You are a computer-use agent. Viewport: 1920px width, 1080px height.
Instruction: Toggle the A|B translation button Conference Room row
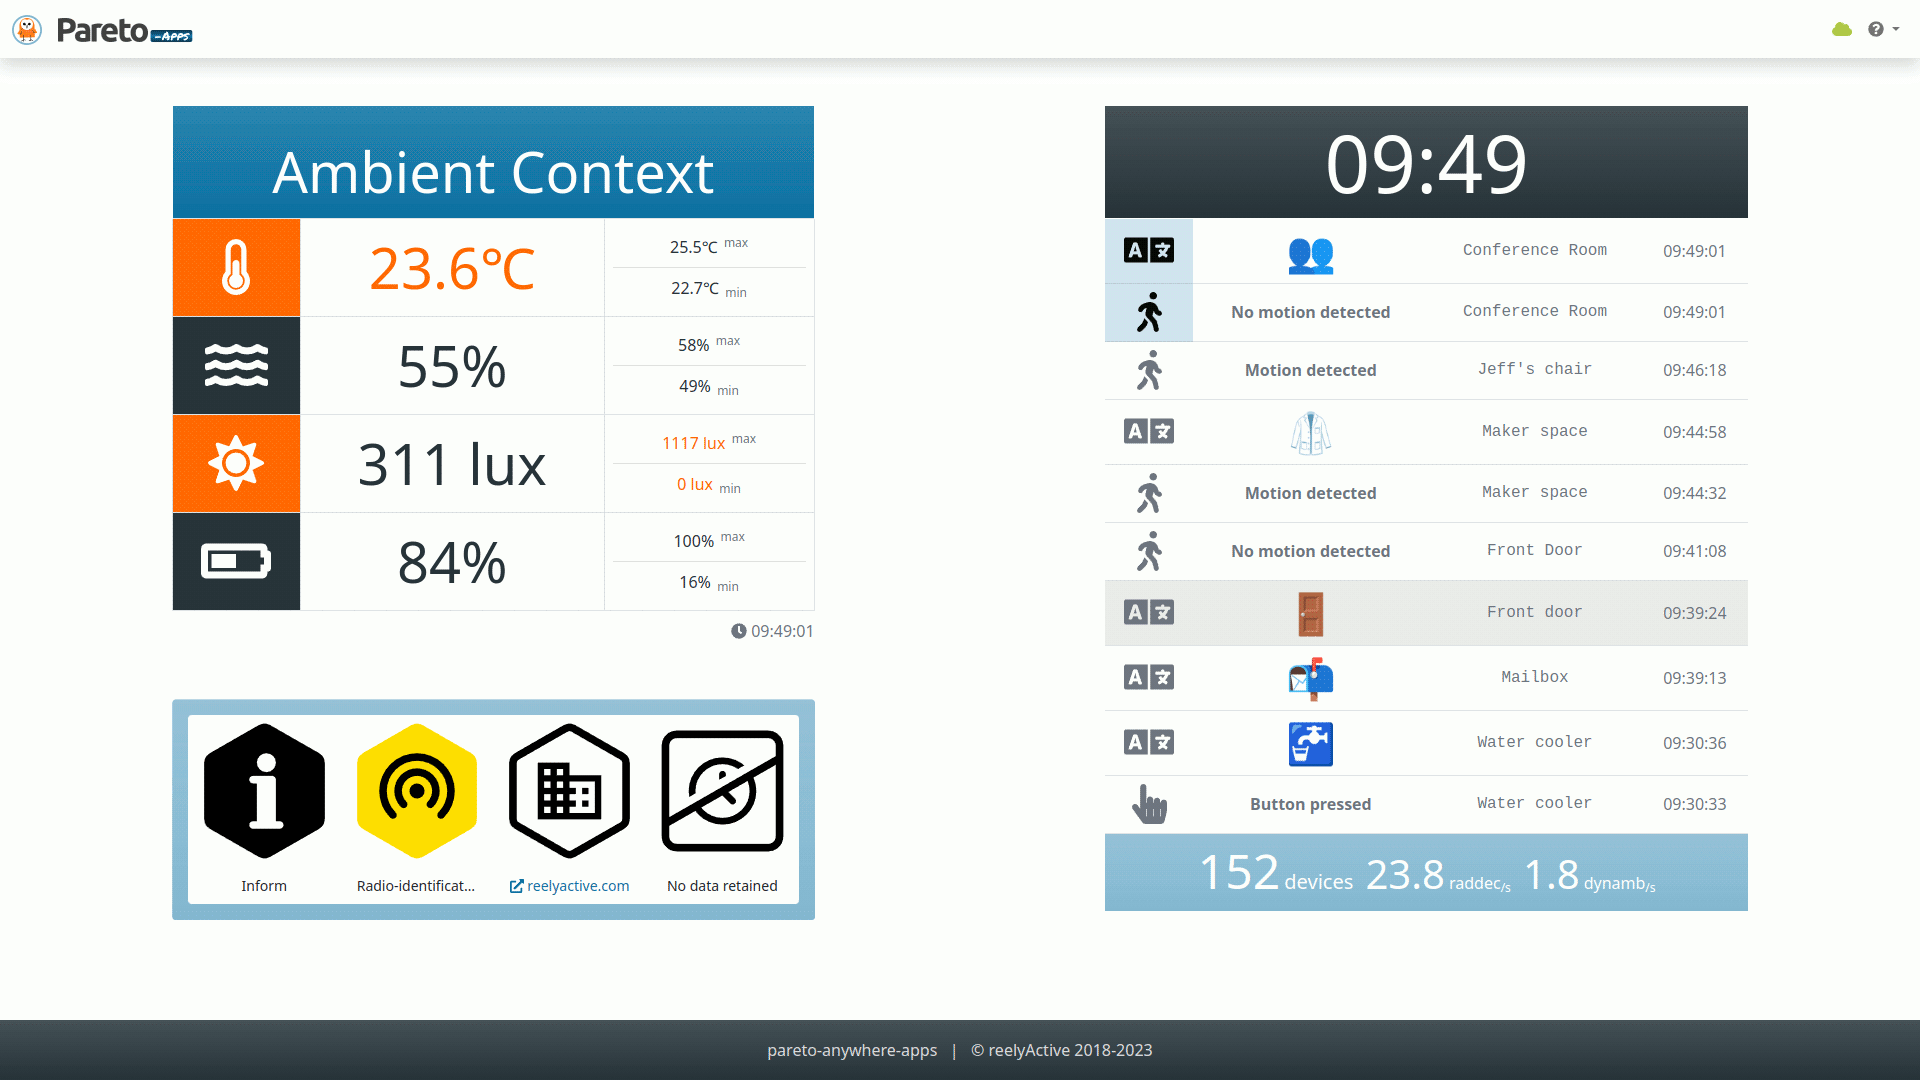click(1147, 251)
